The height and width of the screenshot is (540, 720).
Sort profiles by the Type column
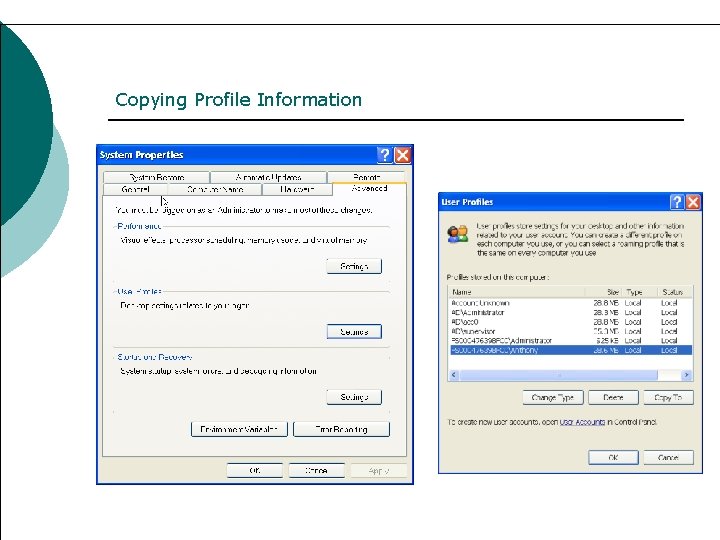click(640, 292)
